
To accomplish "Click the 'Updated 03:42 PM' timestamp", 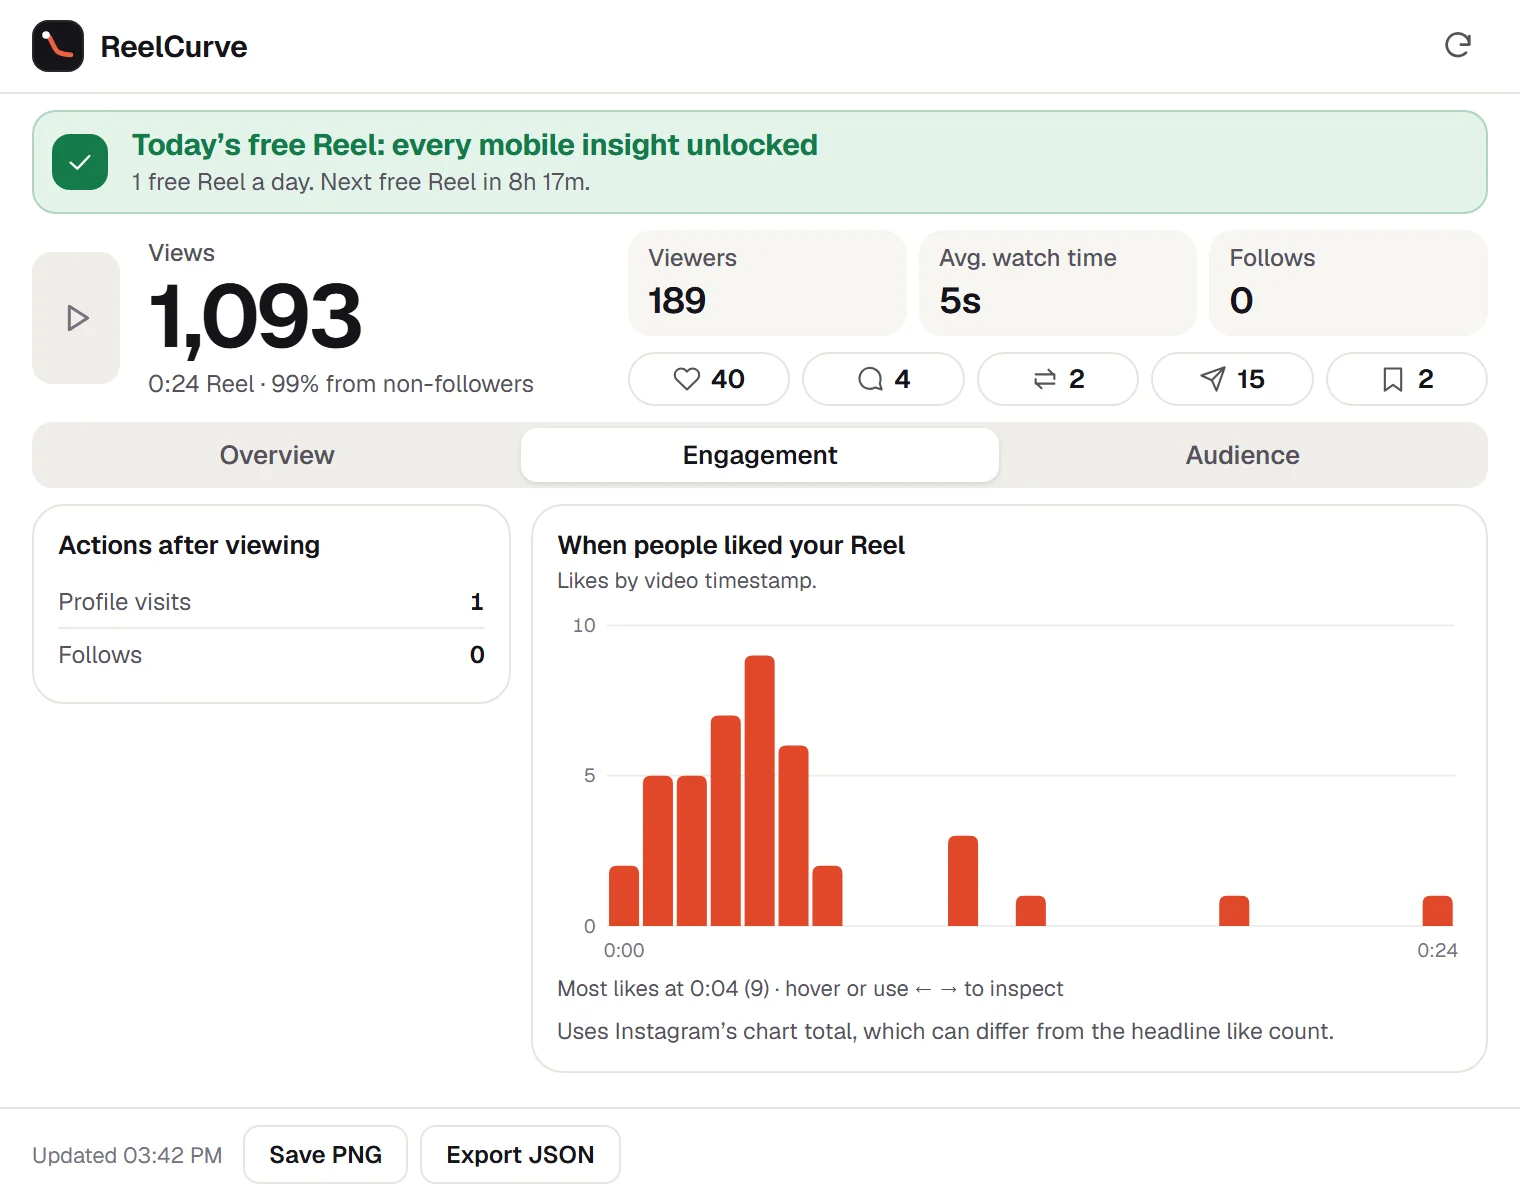I will pyautogui.click(x=127, y=1155).
